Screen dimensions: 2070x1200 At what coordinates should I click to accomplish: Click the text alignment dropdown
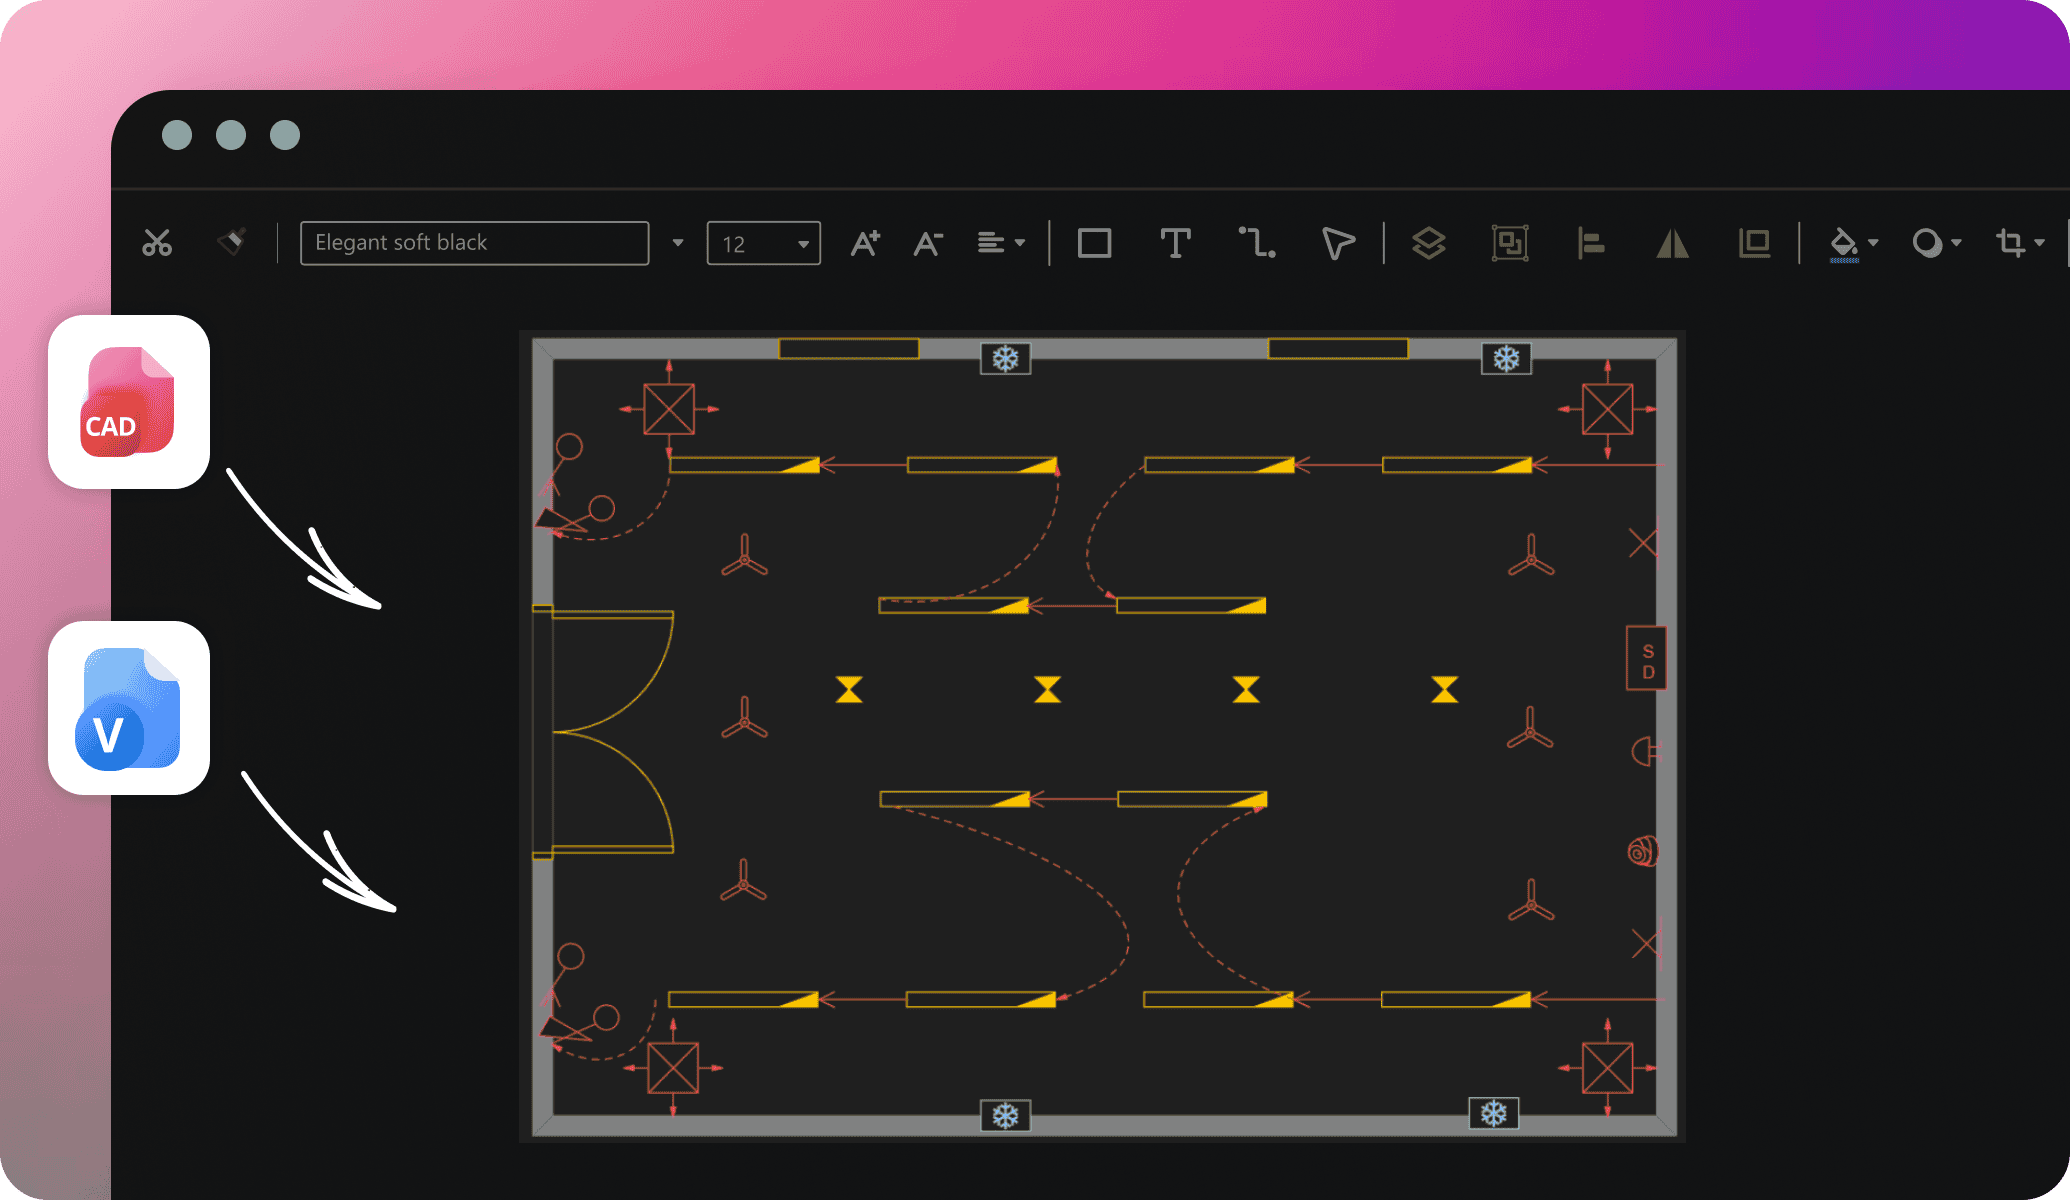1000,240
